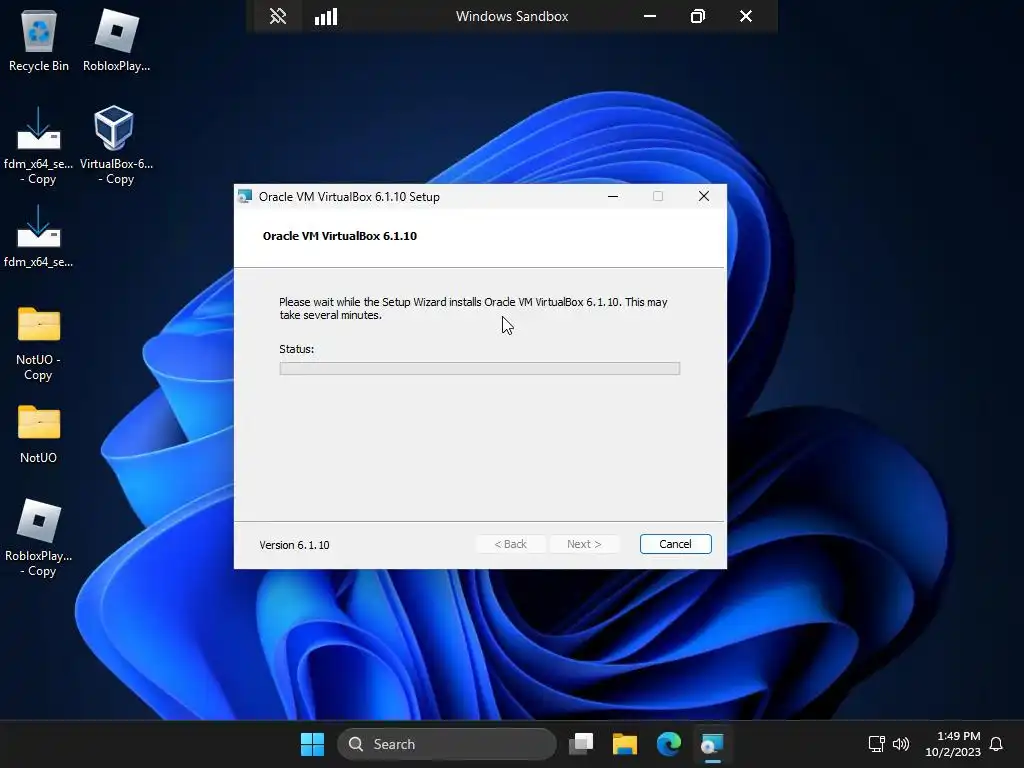Image resolution: width=1024 pixels, height=768 pixels.
Task: Select the top-row RobloxPlay... desktop icon
Action: pos(116,40)
